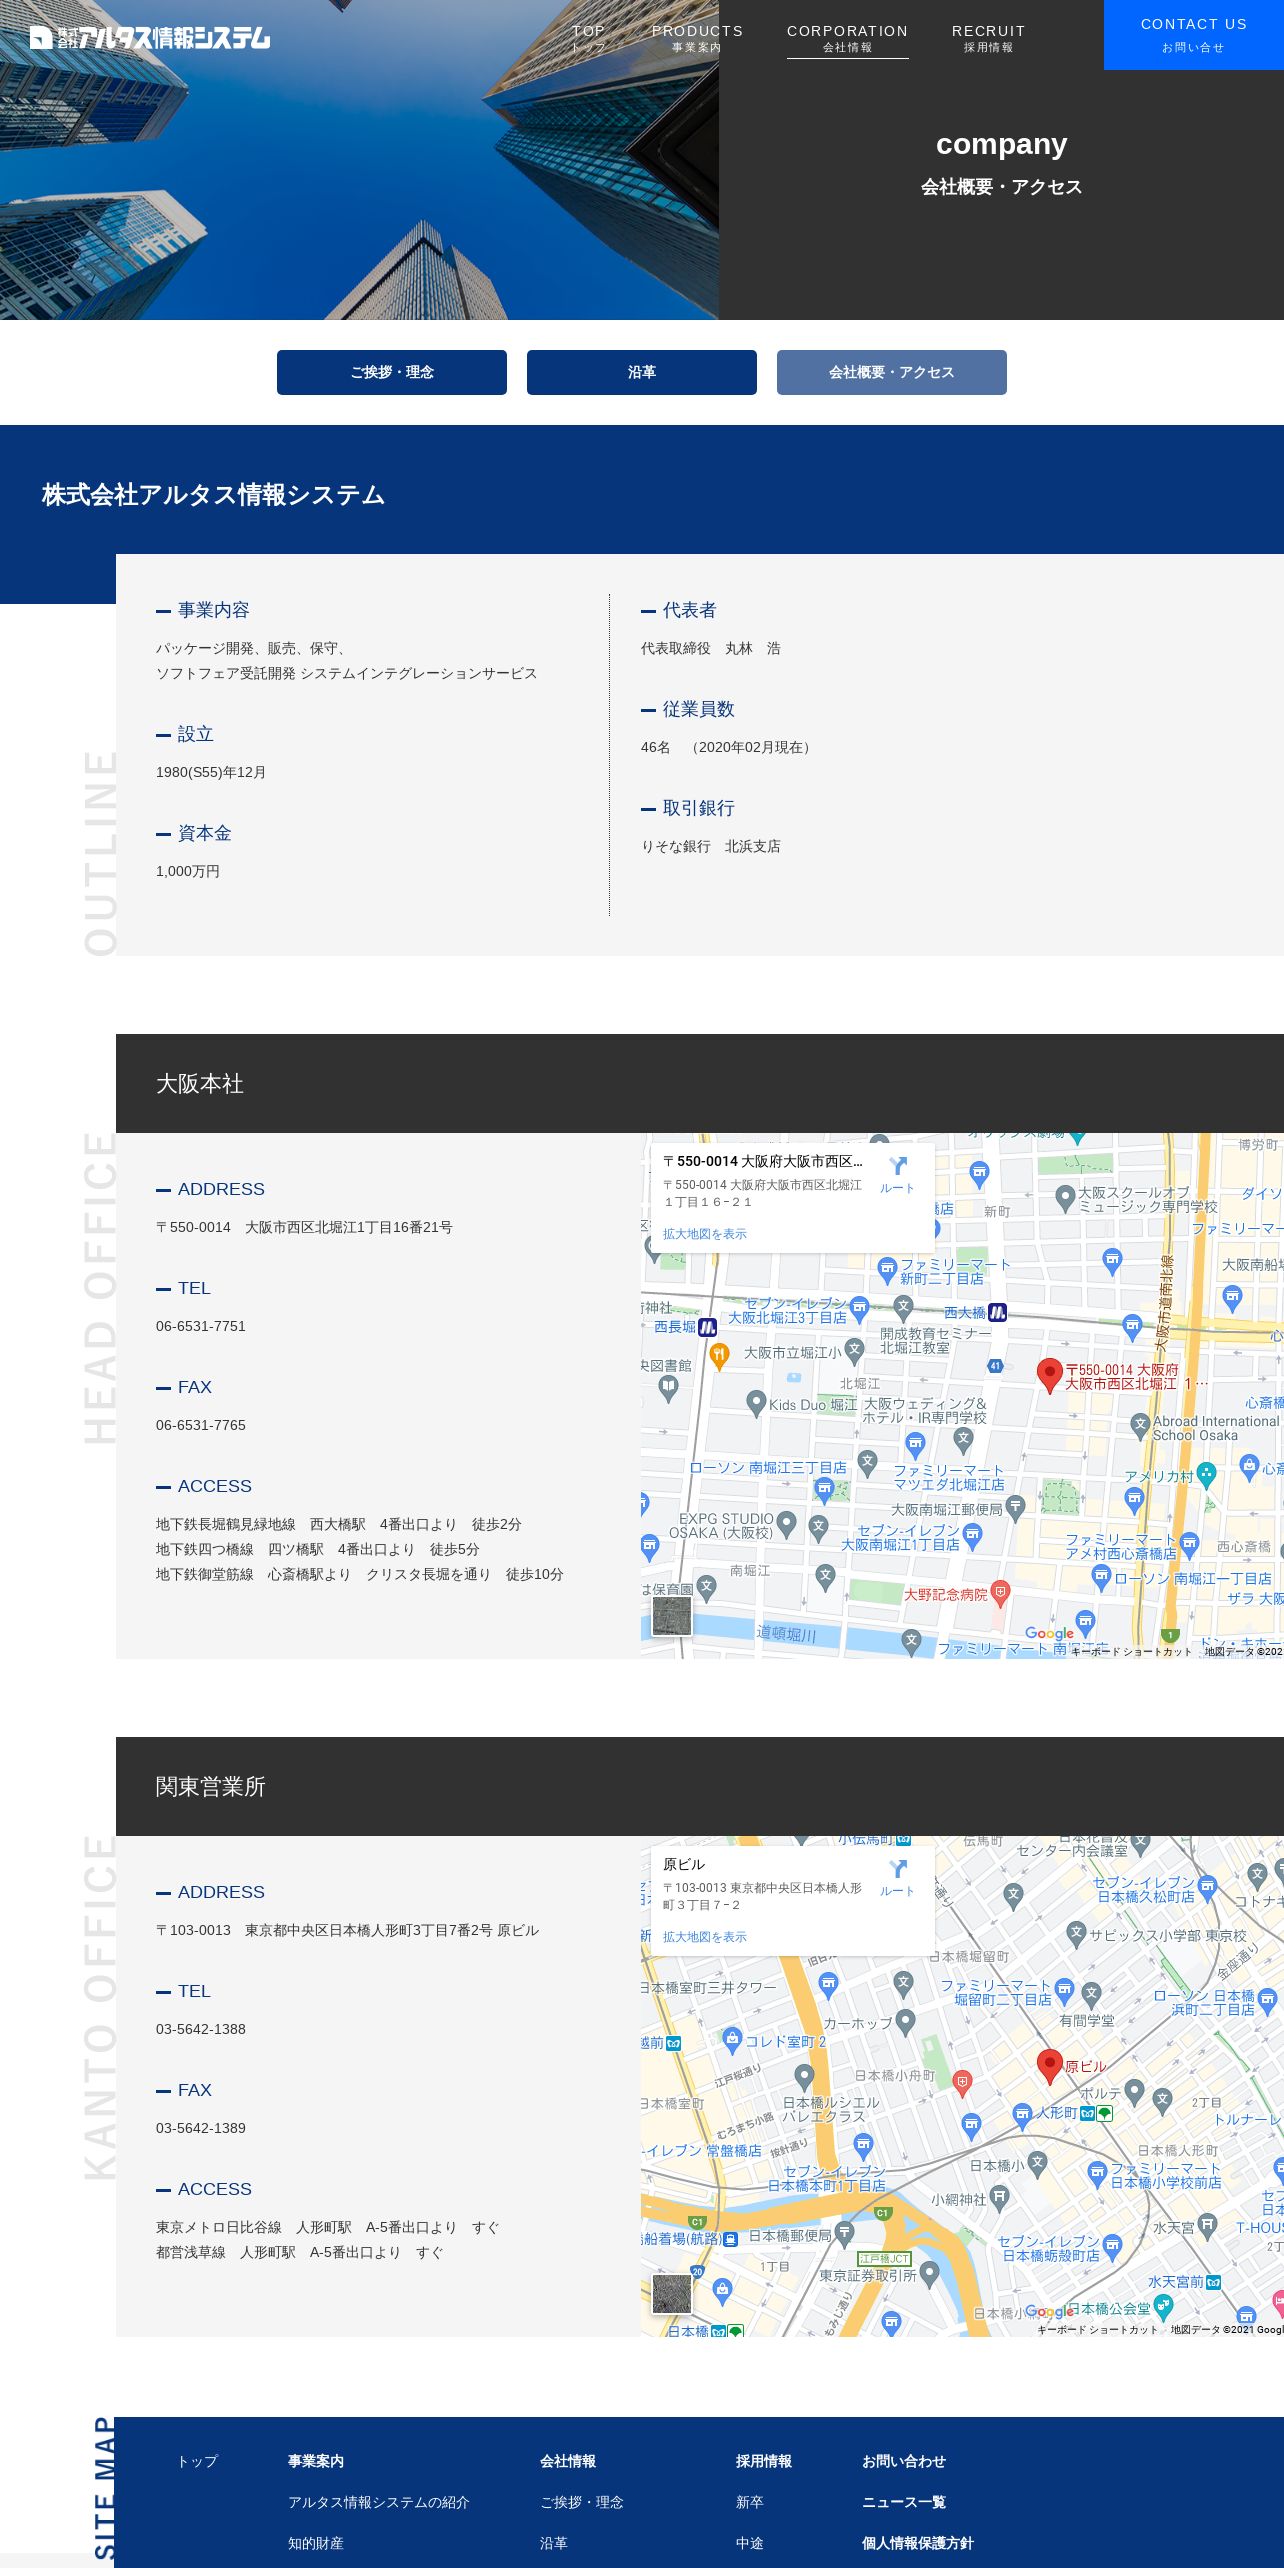The width and height of the screenshot is (1284, 2568).
Task: Switch to 沿革 tab
Action: pos(642,372)
